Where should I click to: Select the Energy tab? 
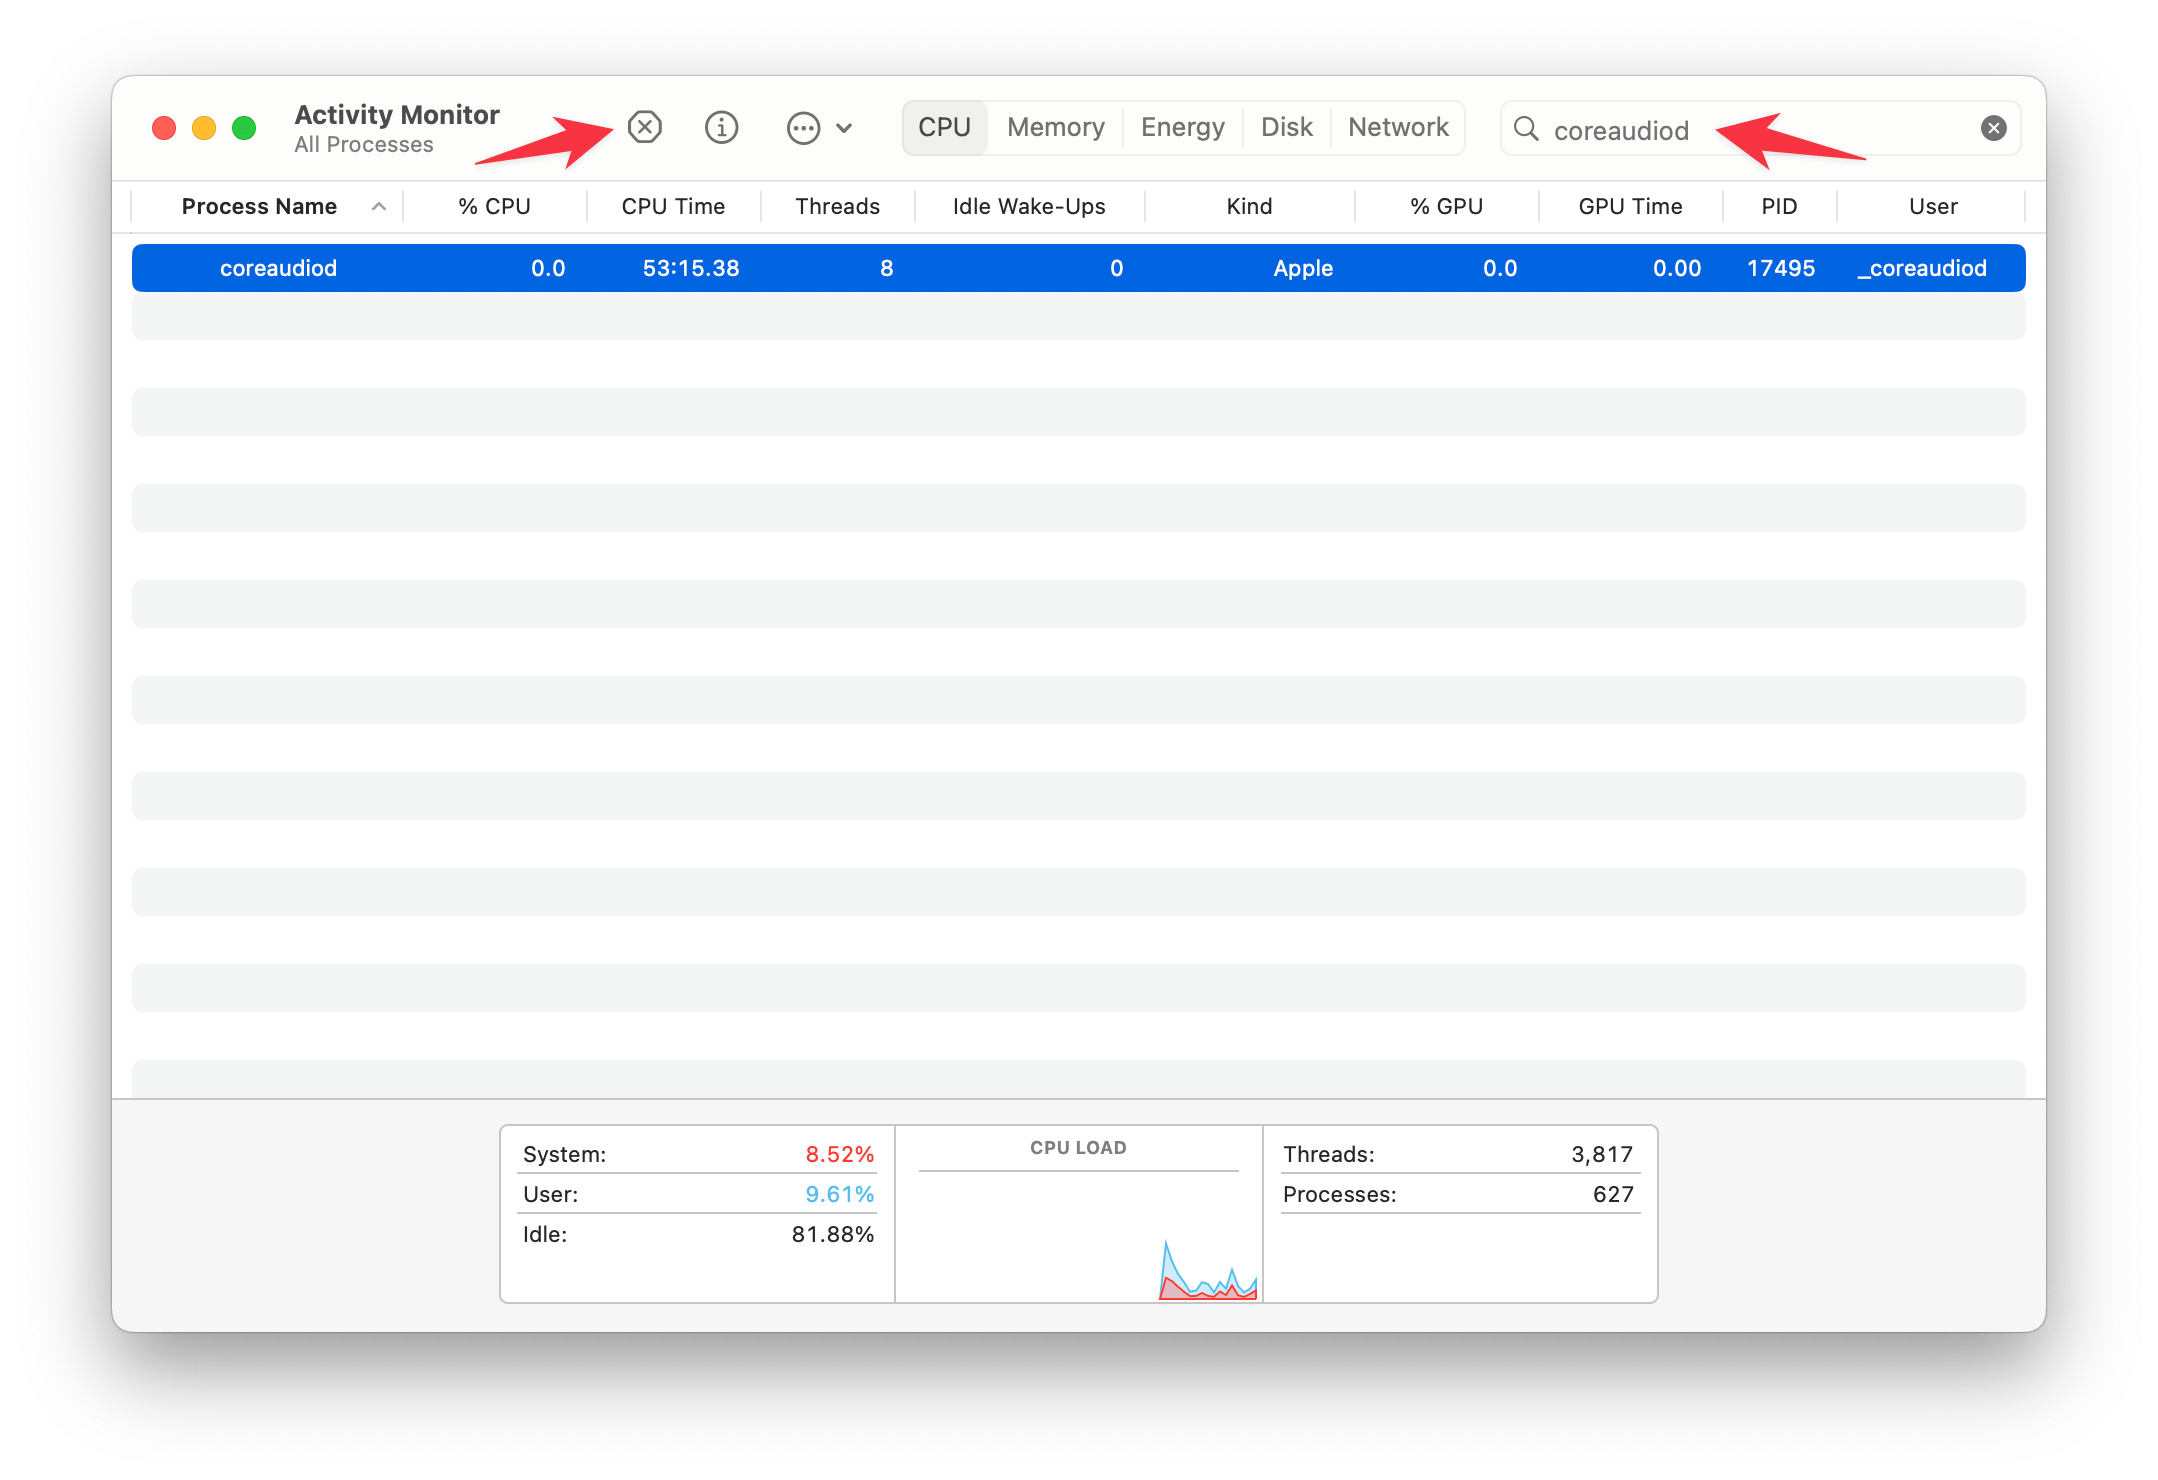[x=1182, y=127]
